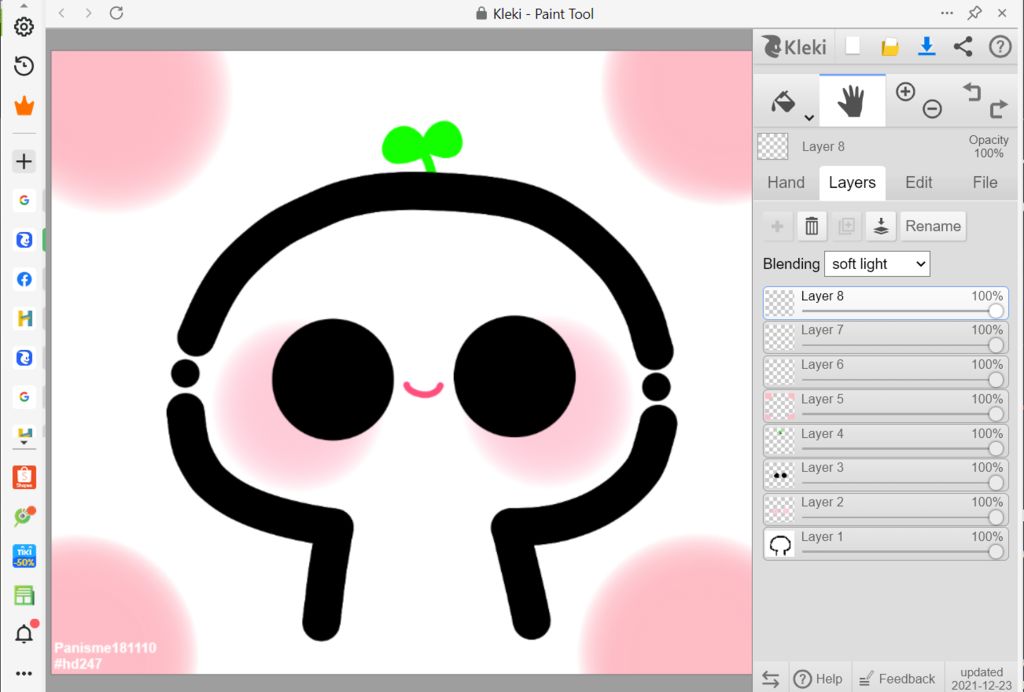The height and width of the screenshot is (692, 1024).
Task: Open panel more options in title bar
Action: (x=947, y=13)
